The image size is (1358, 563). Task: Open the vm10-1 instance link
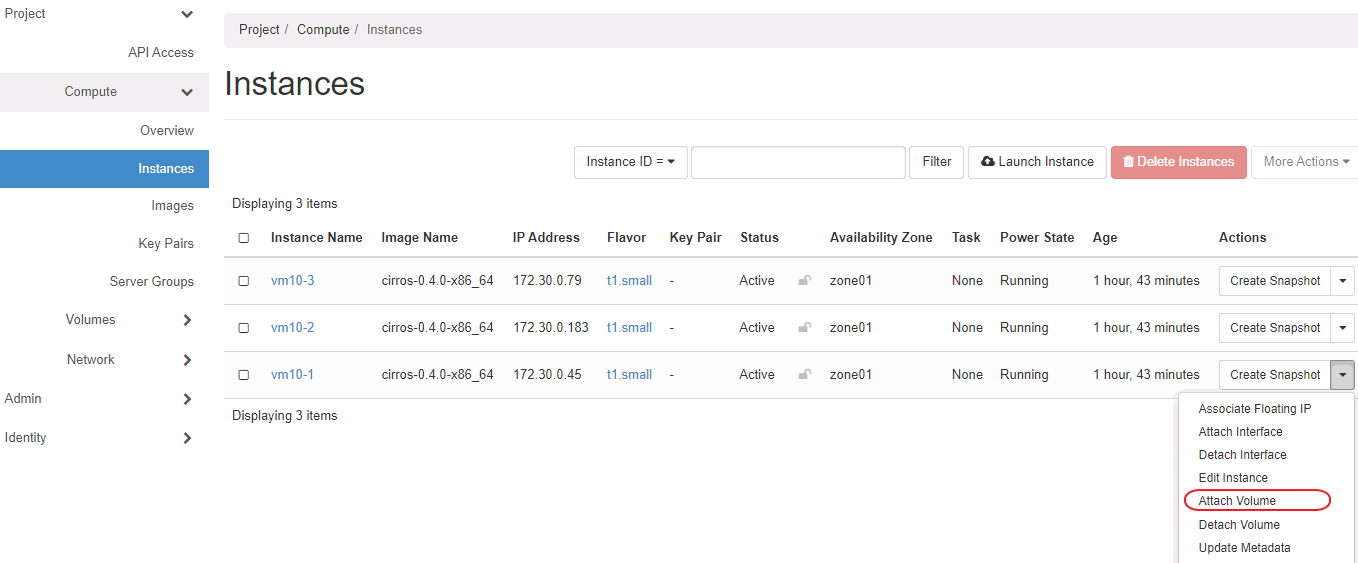[x=292, y=375]
